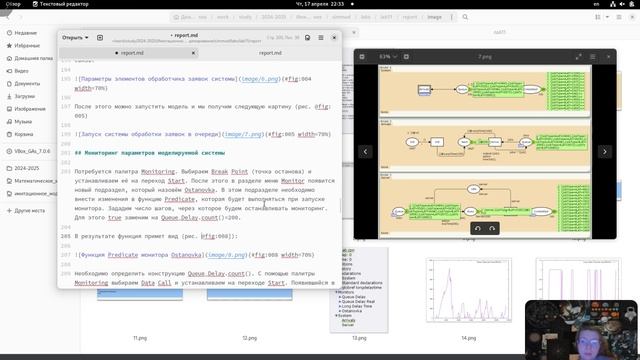The image size is (640, 360).
Task: Open the volume indicator in top bar
Action: [622, 4]
